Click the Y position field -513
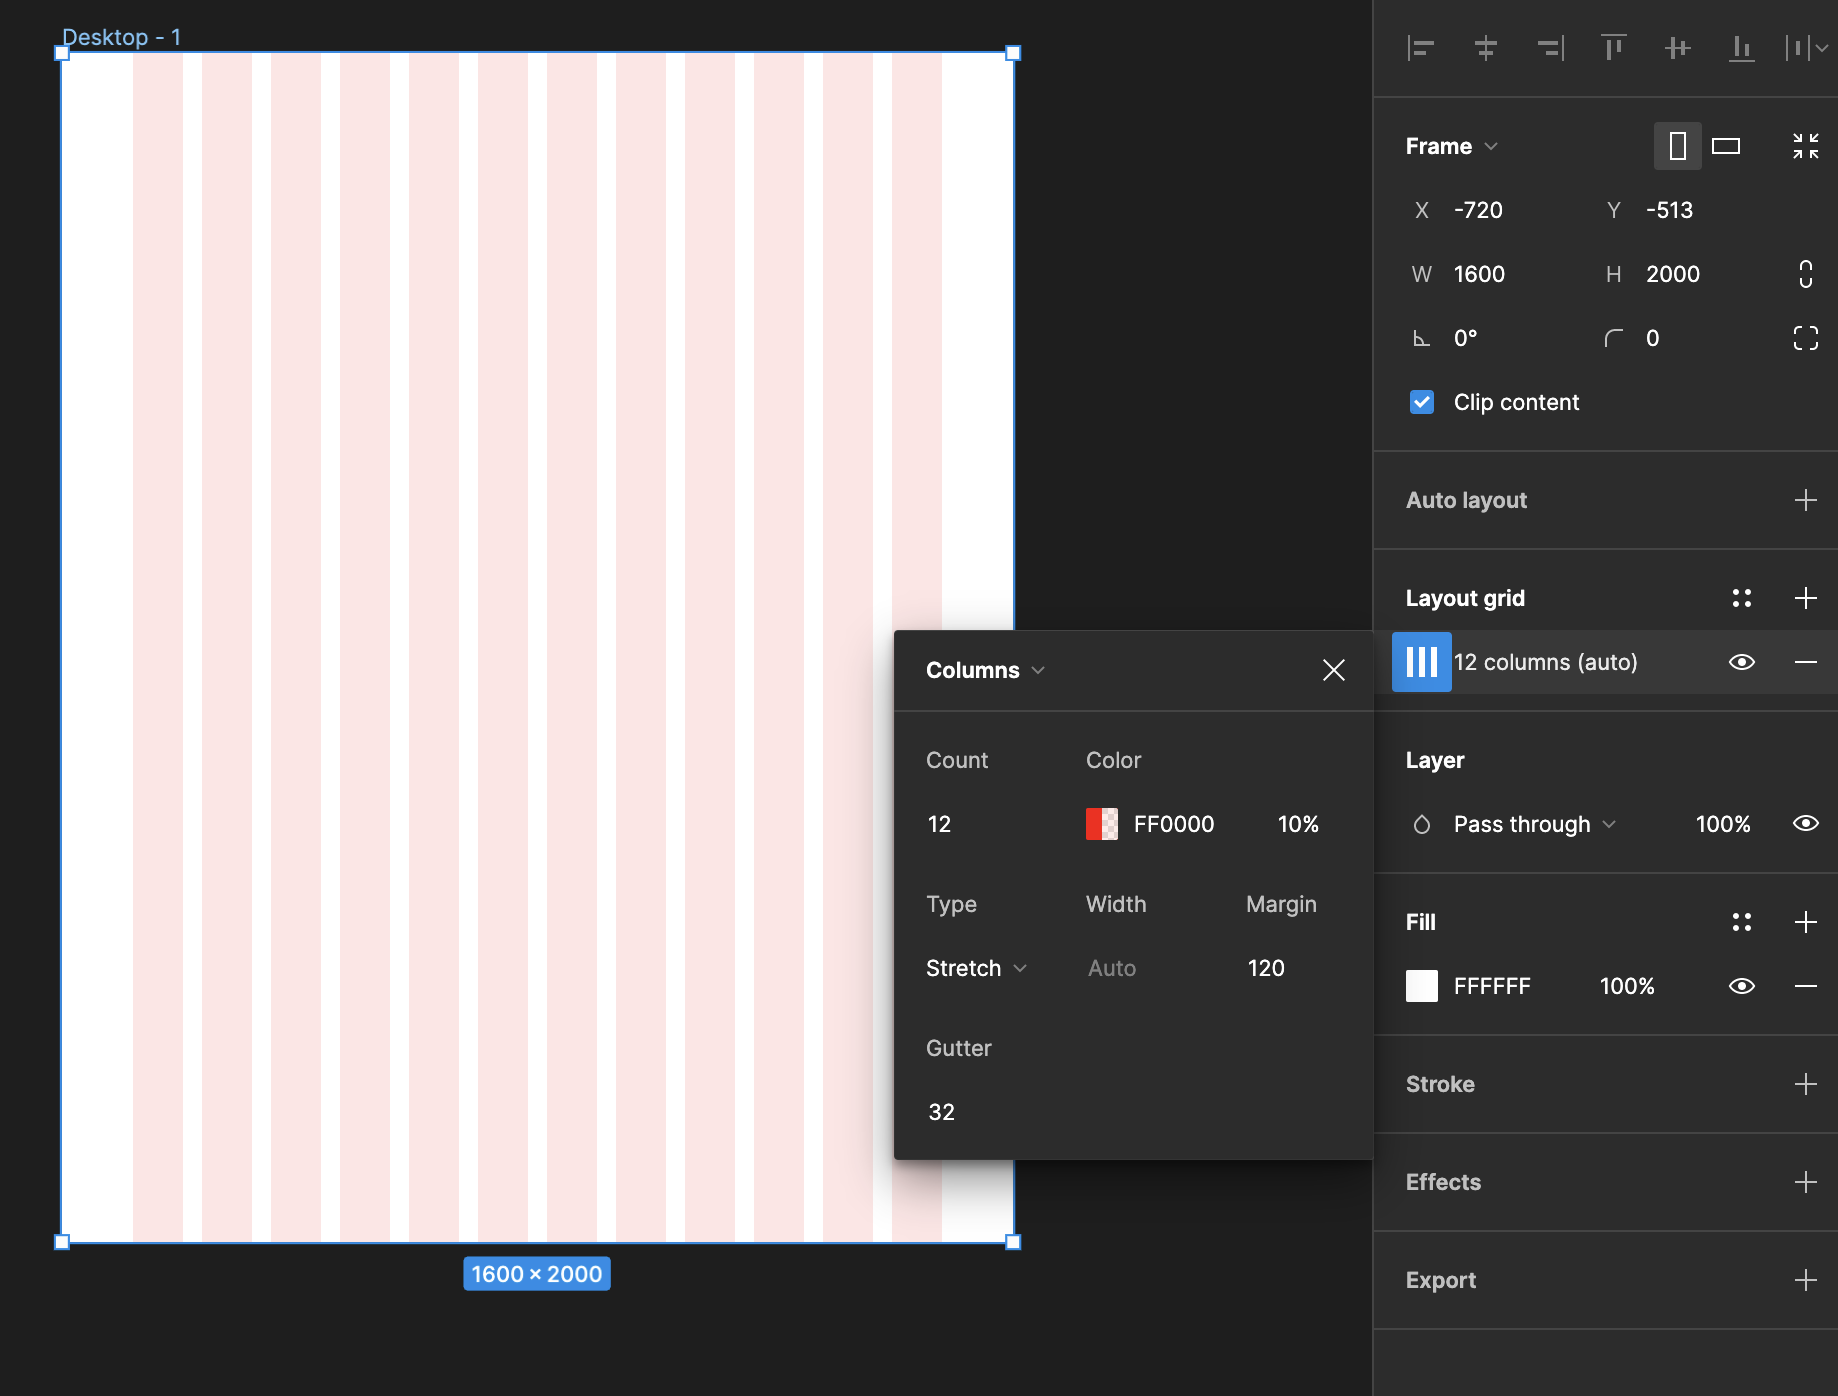1838x1396 pixels. coord(1670,210)
